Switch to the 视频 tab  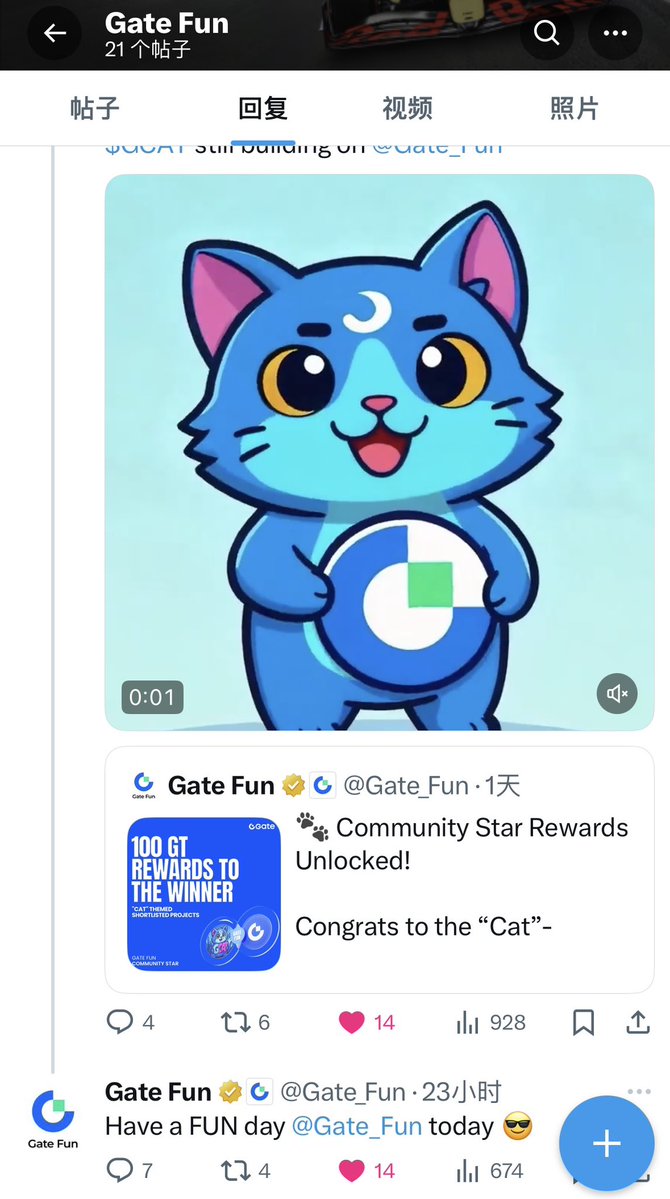point(407,109)
